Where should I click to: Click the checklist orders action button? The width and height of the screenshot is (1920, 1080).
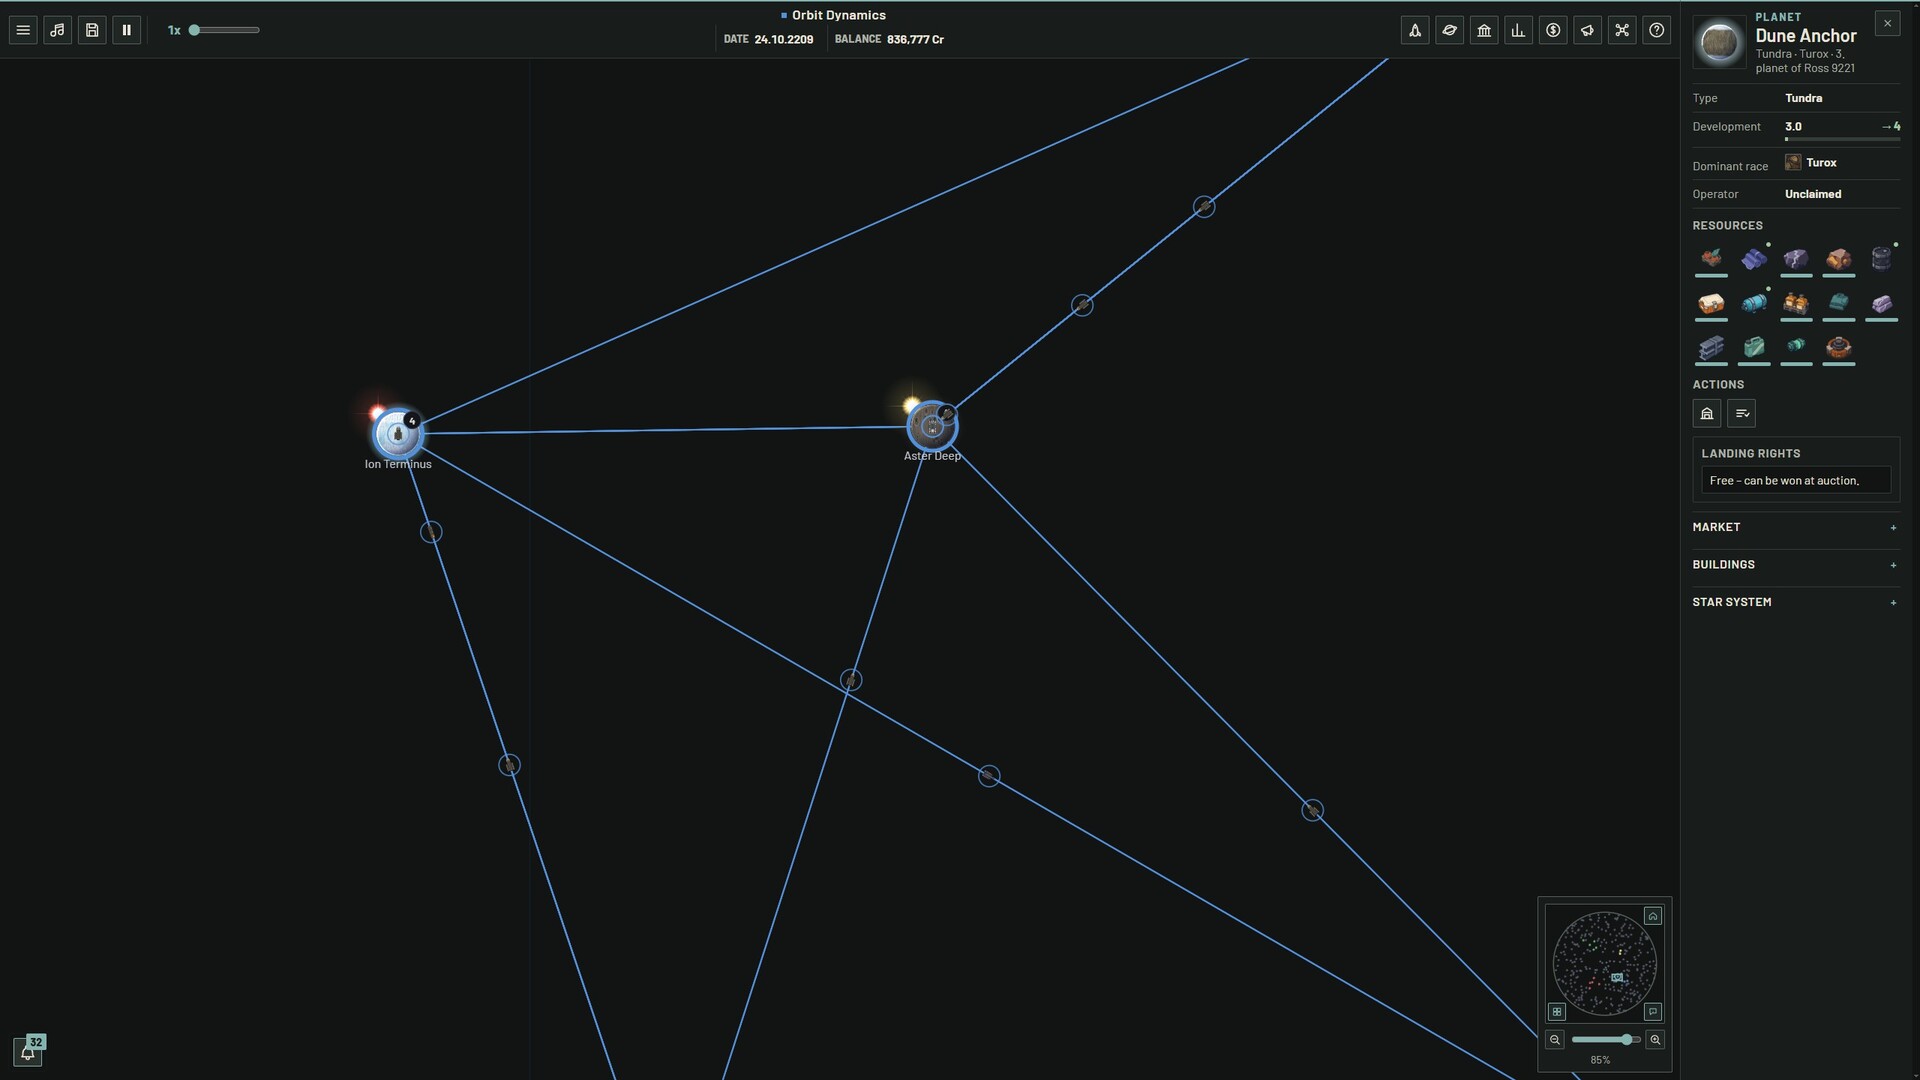coord(1741,413)
